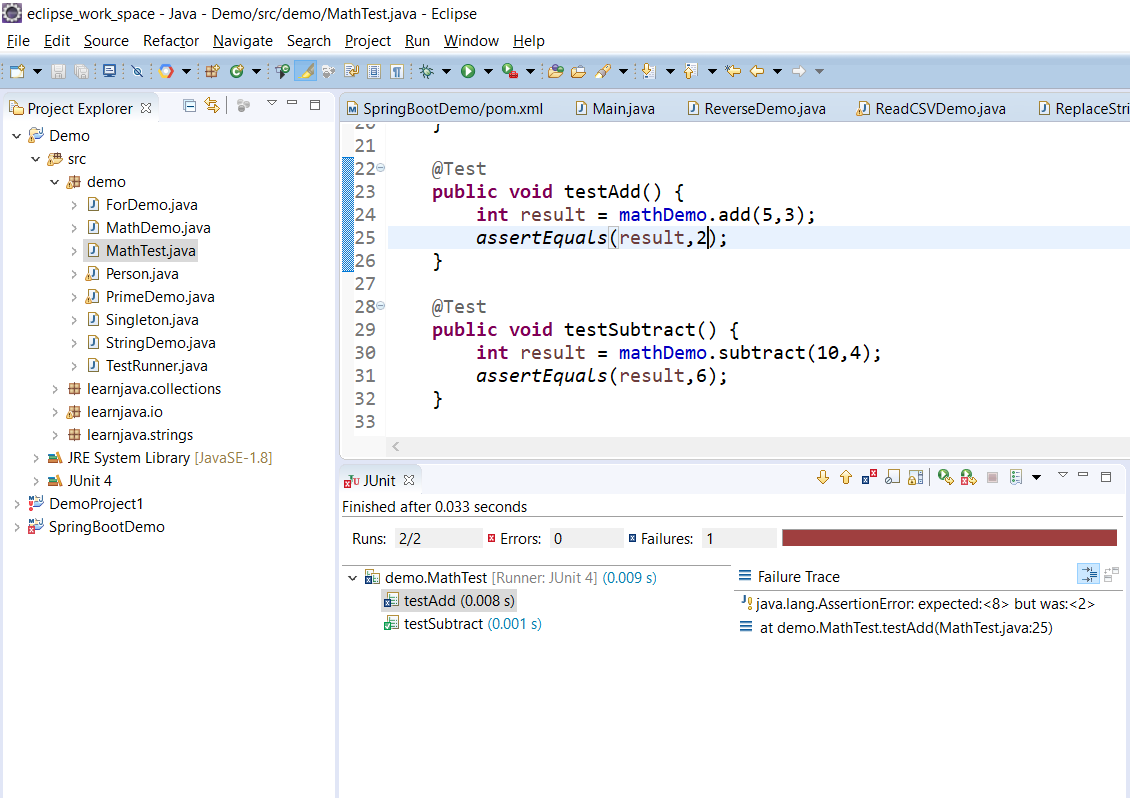The height and width of the screenshot is (798, 1130).
Task: Expand the SpringBootDemo project
Action: (17, 527)
